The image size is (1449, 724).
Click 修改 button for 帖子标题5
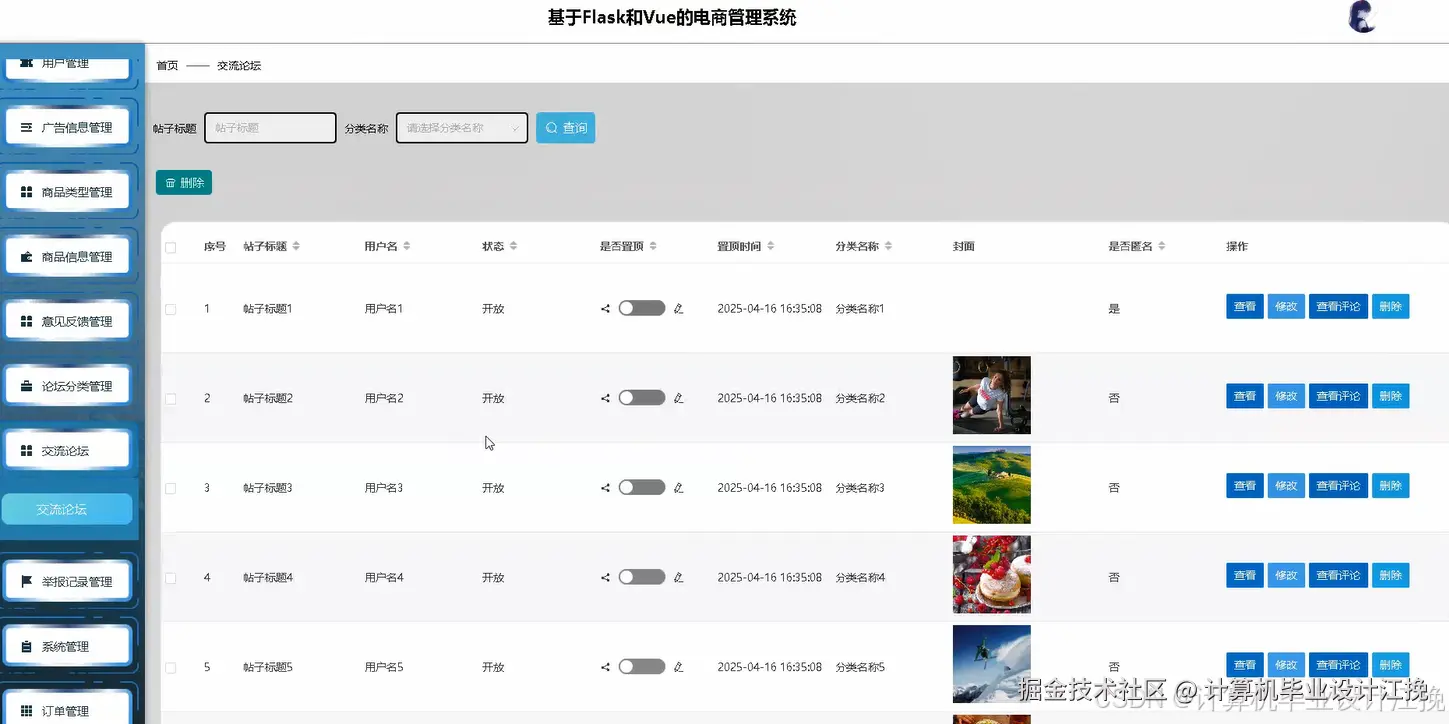(1286, 665)
